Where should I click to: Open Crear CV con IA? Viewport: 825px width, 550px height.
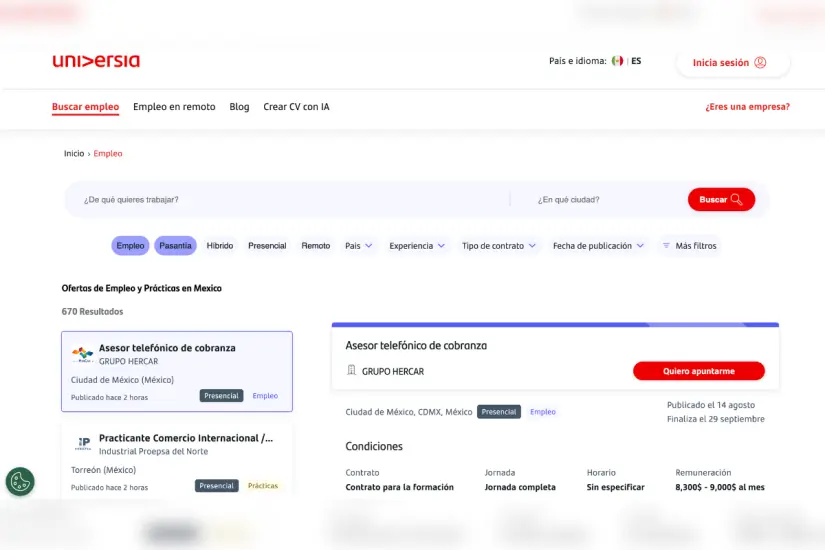click(x=296, y=107)
